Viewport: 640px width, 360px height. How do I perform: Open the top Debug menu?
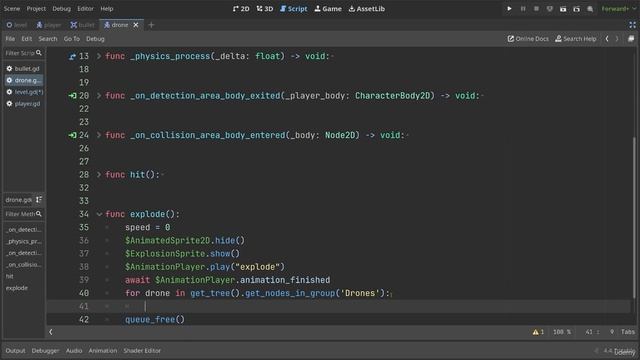[61, 9]
